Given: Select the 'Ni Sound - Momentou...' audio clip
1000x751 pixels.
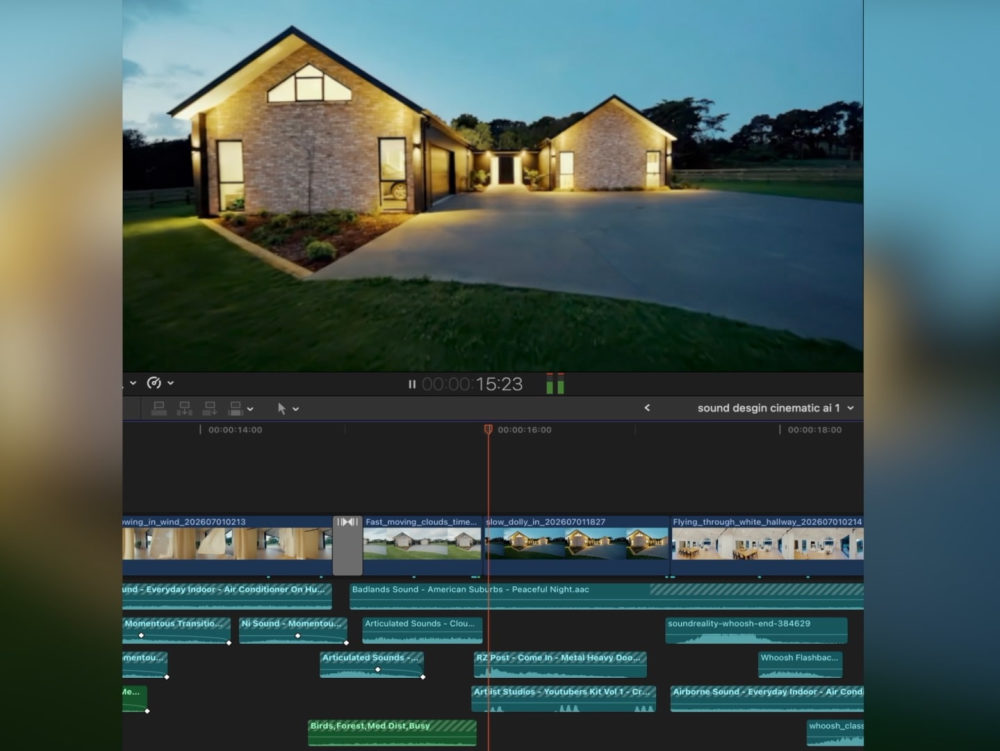Looking at the screenshot, I should pos(293,630).
